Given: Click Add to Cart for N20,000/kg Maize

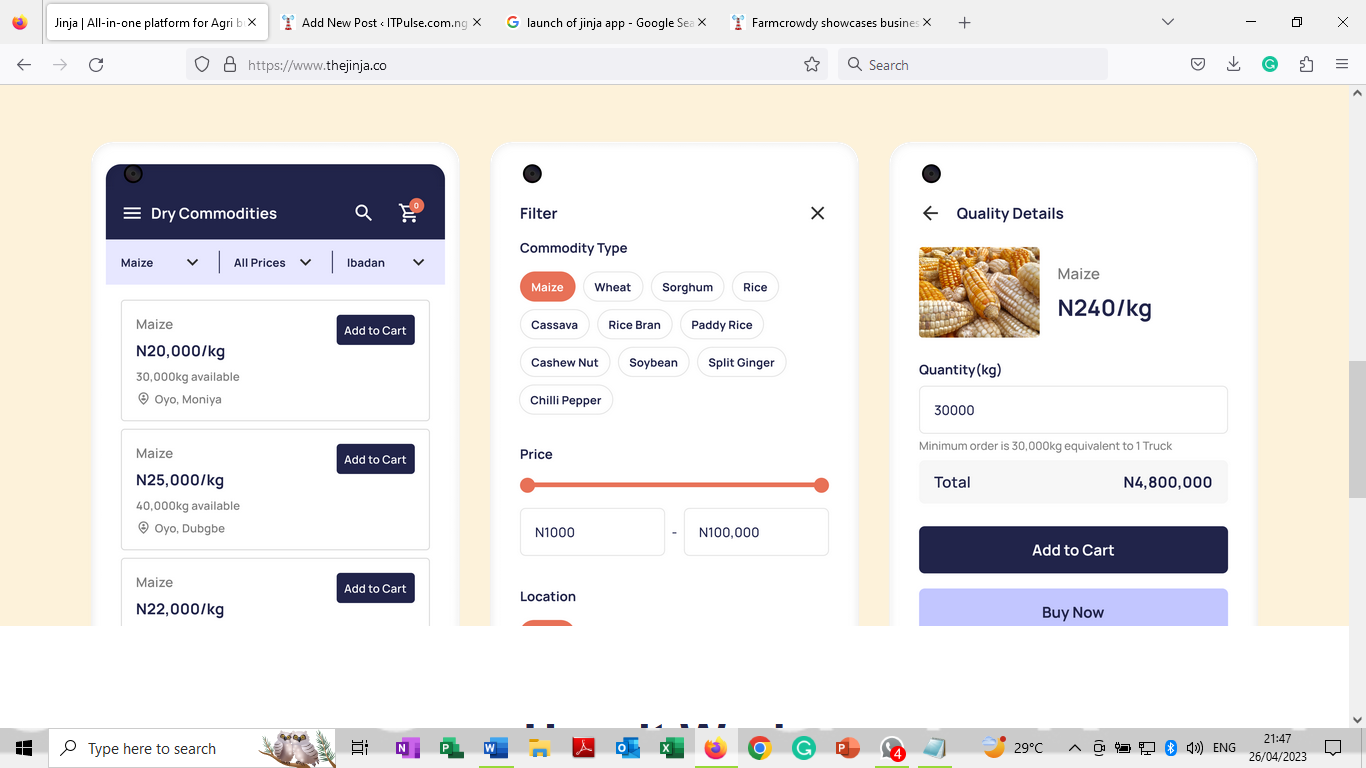Looking at the screenshot, I should click(x=375, y=330).
